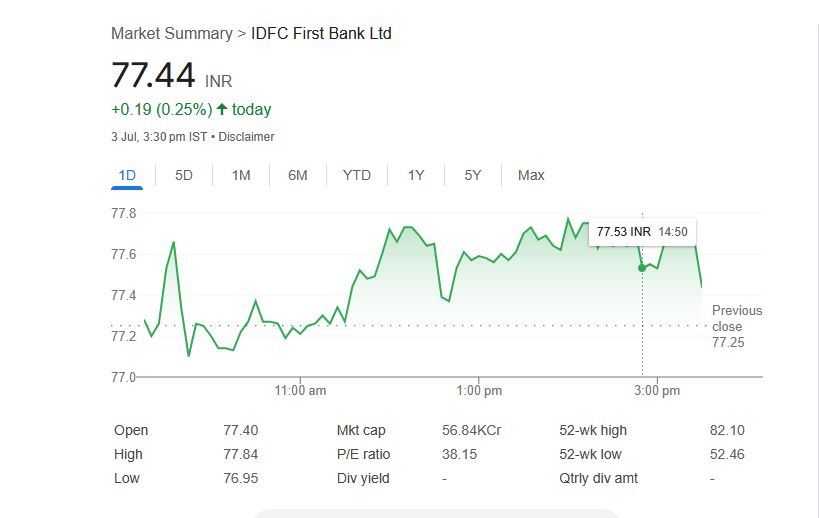Click the 77.53 INR chart tooltip
Image resolution: width=819 pixels, height=518 pixels.
(642, 232)
